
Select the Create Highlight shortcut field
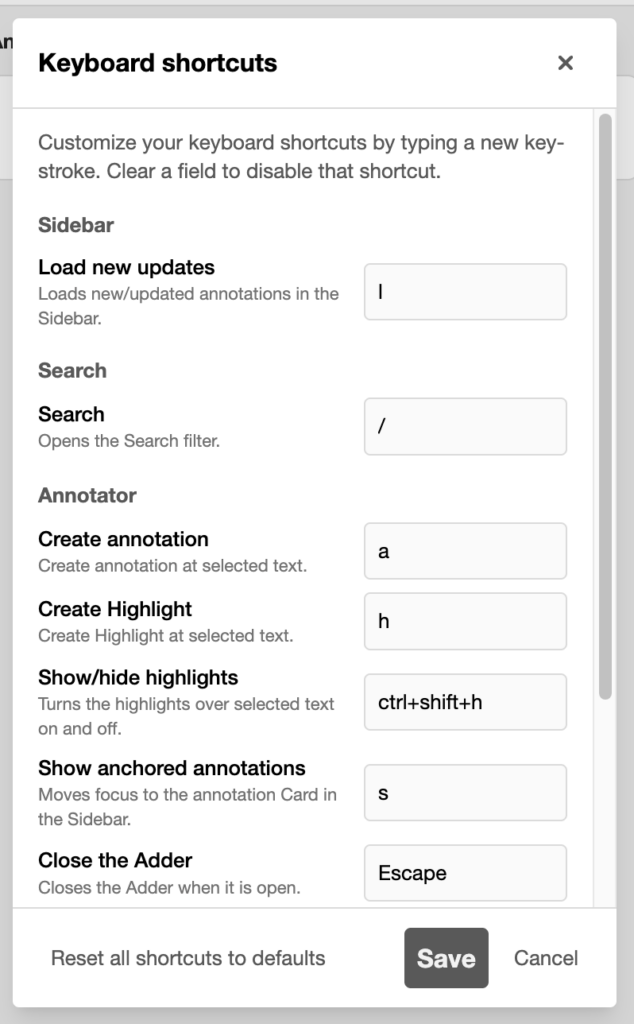(x=465, y=621)
